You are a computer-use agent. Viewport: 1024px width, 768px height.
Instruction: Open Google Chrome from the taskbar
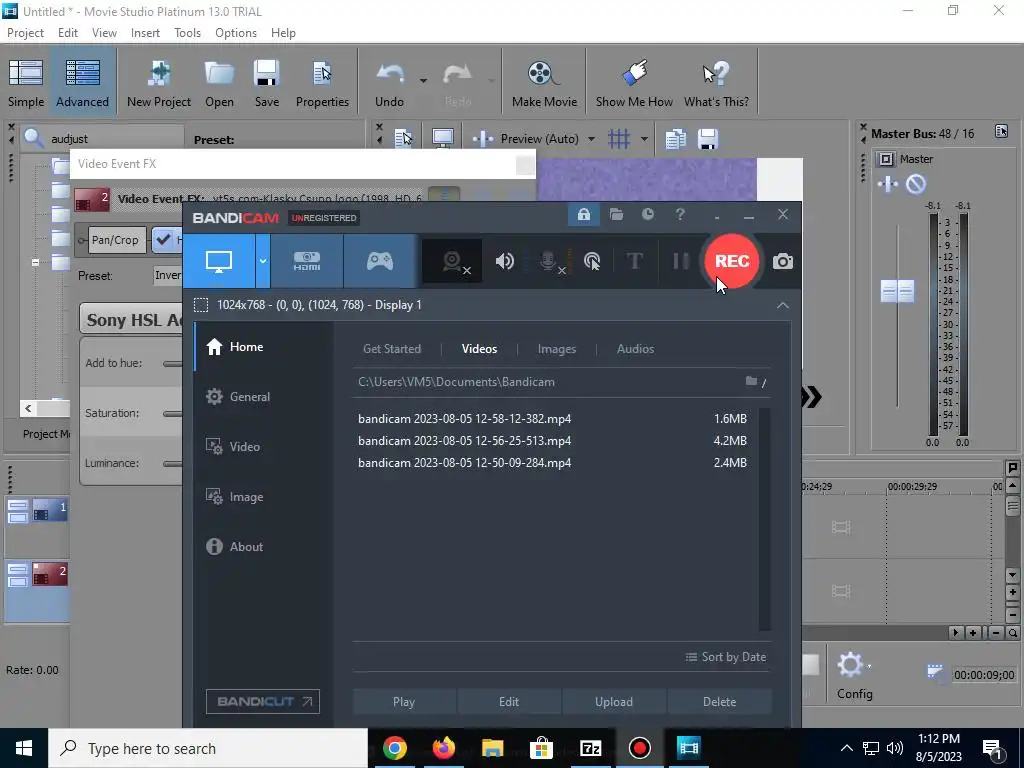click(x=394, y=748)
